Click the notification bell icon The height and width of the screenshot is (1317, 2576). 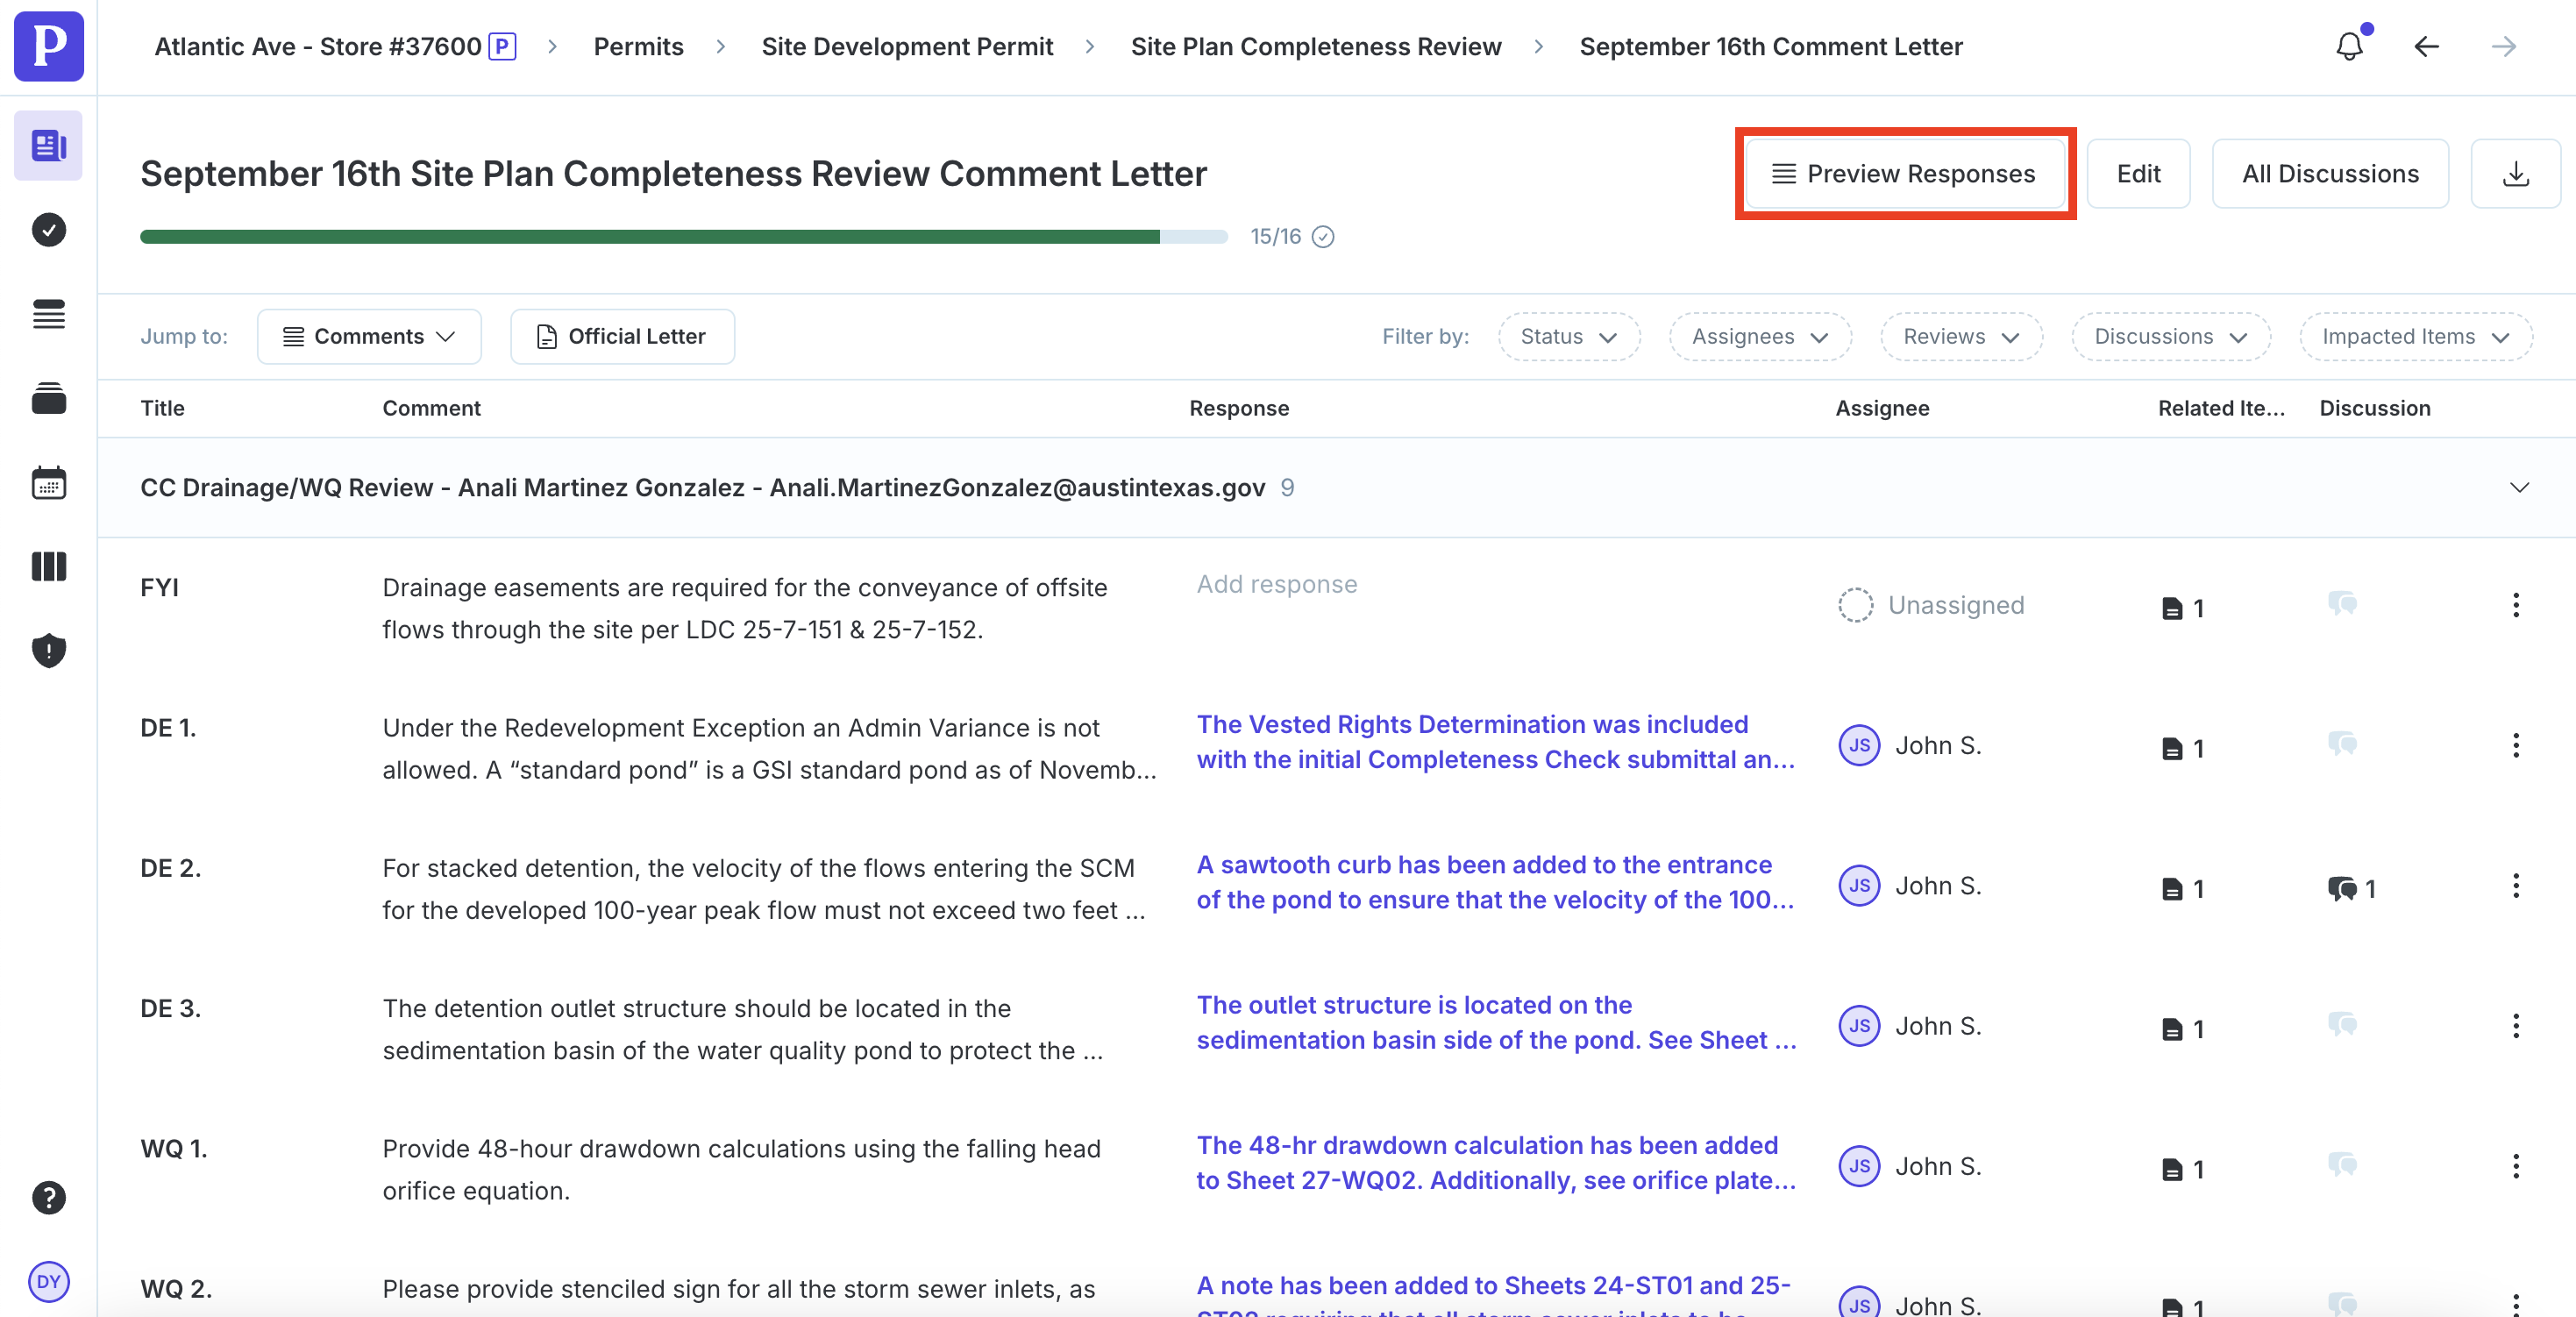(2349, 46)
